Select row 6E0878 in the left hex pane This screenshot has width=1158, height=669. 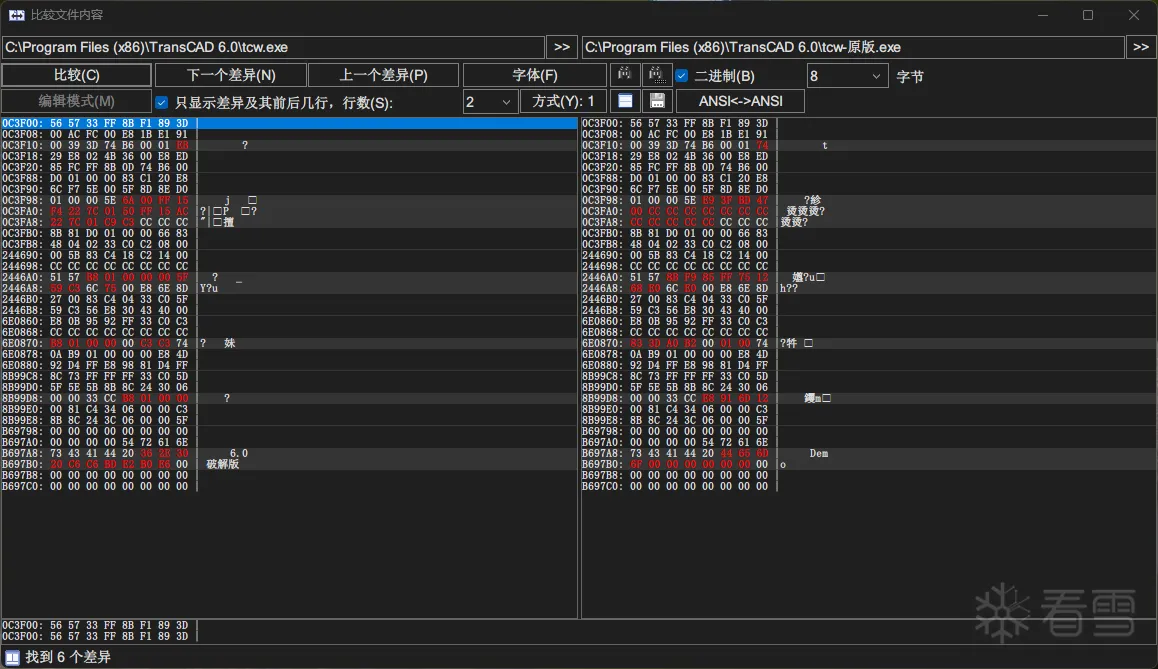[x=290, y=354]
